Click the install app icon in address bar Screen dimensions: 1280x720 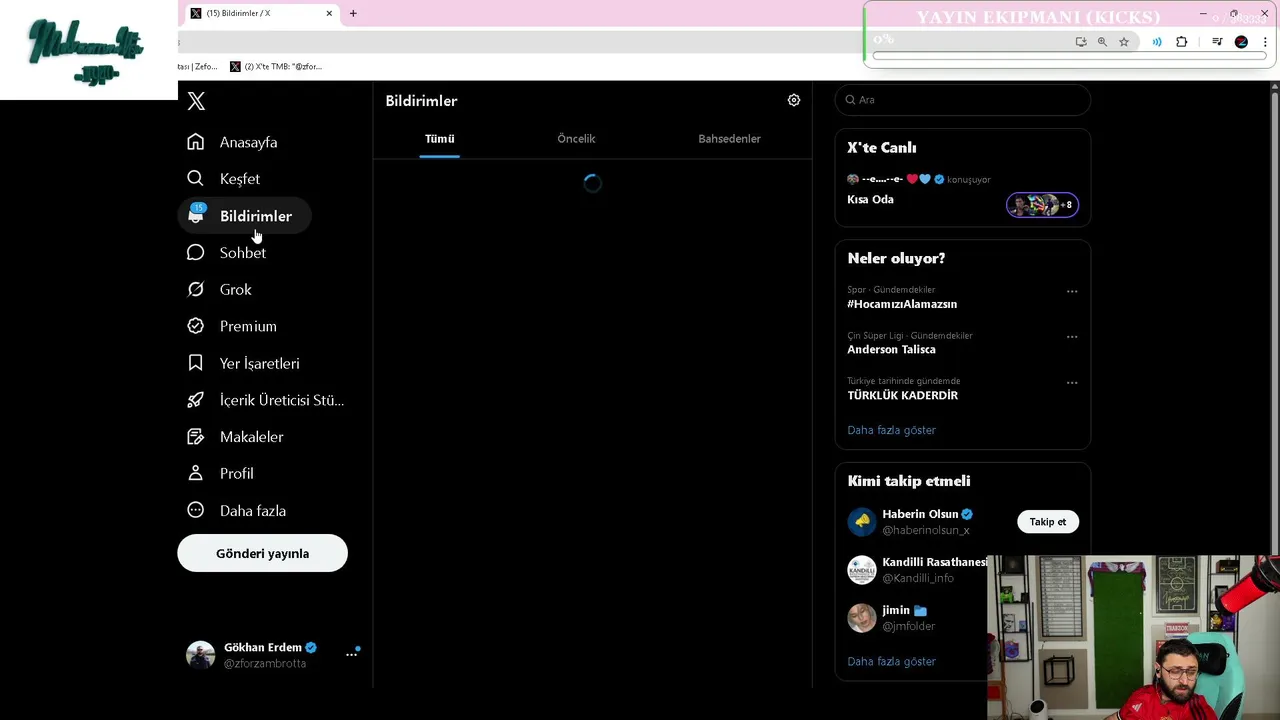[x=1081, y=42]
